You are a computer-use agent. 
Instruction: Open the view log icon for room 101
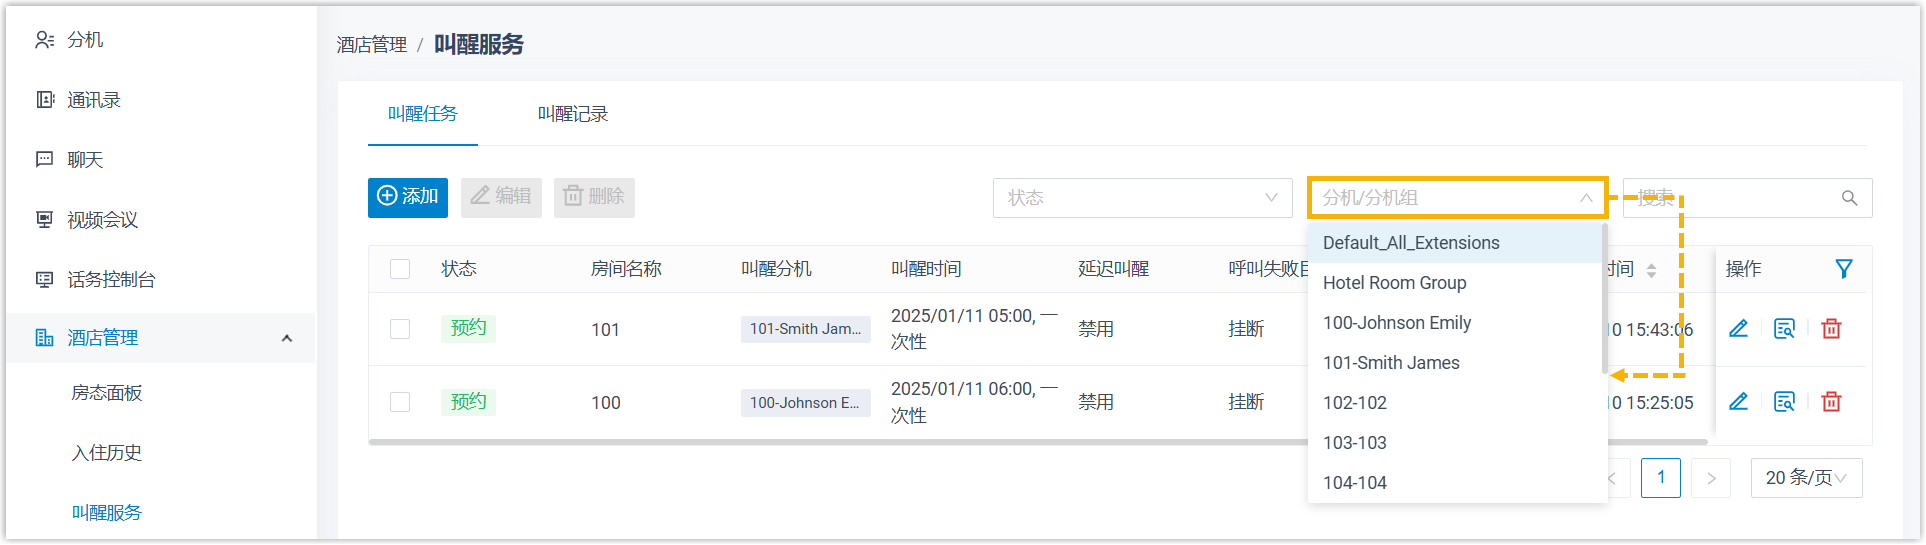click(x=1784, y=329)
